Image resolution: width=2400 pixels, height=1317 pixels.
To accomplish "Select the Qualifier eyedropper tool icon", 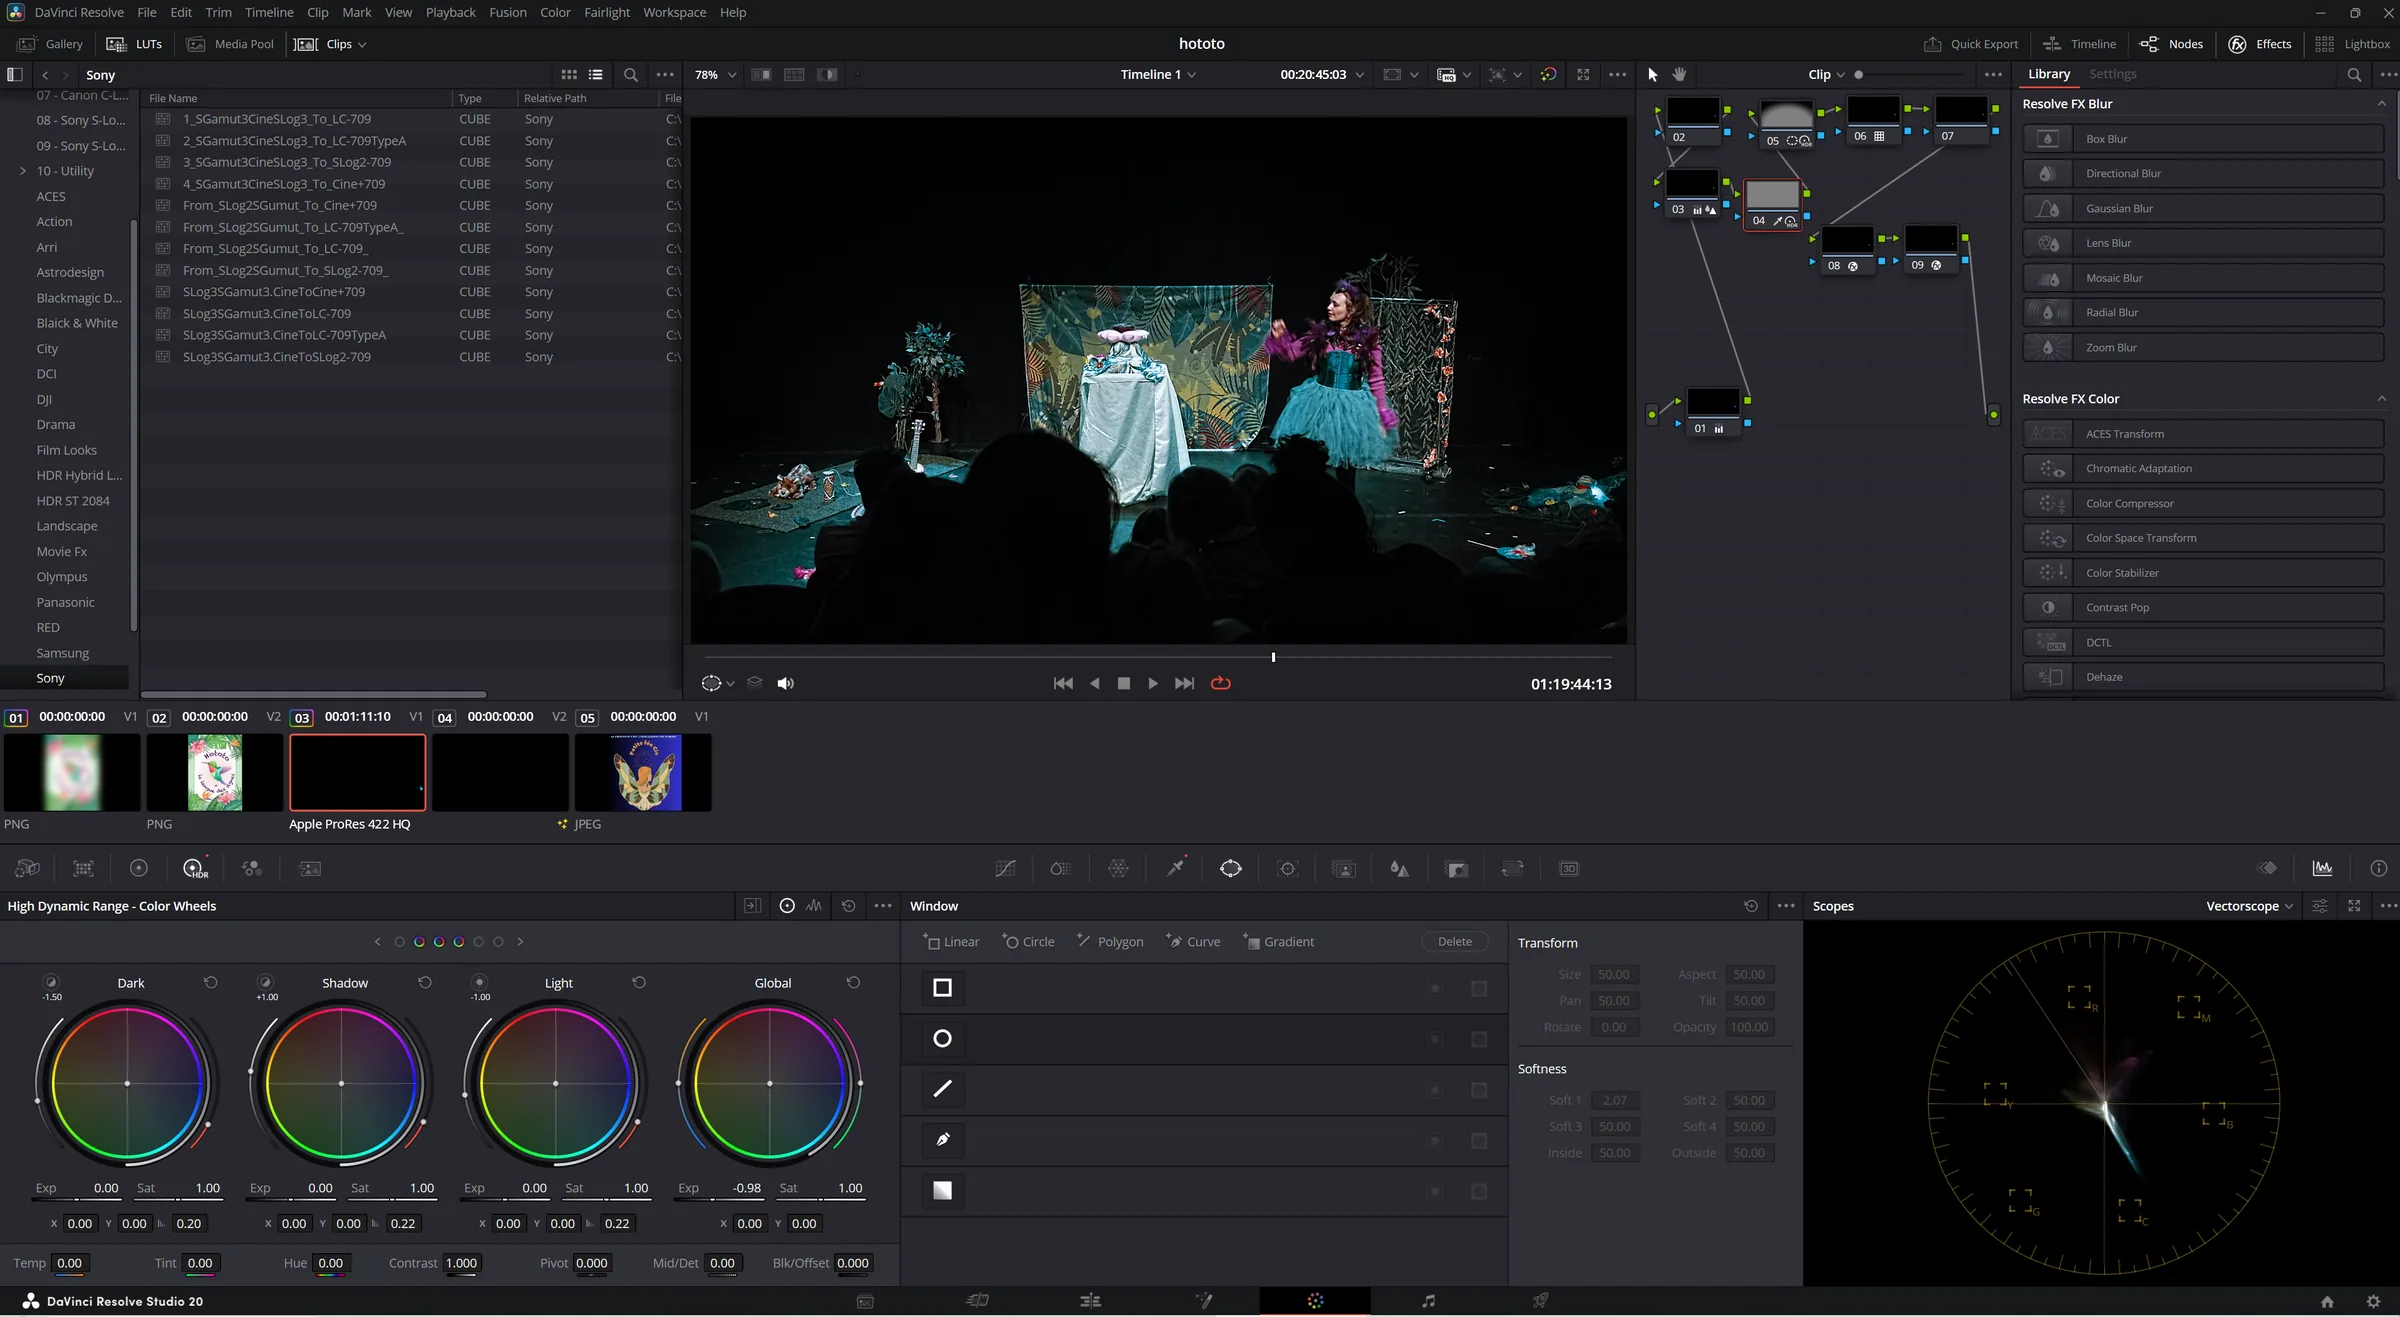I will pyautogui.click(x=1175, y=868).
